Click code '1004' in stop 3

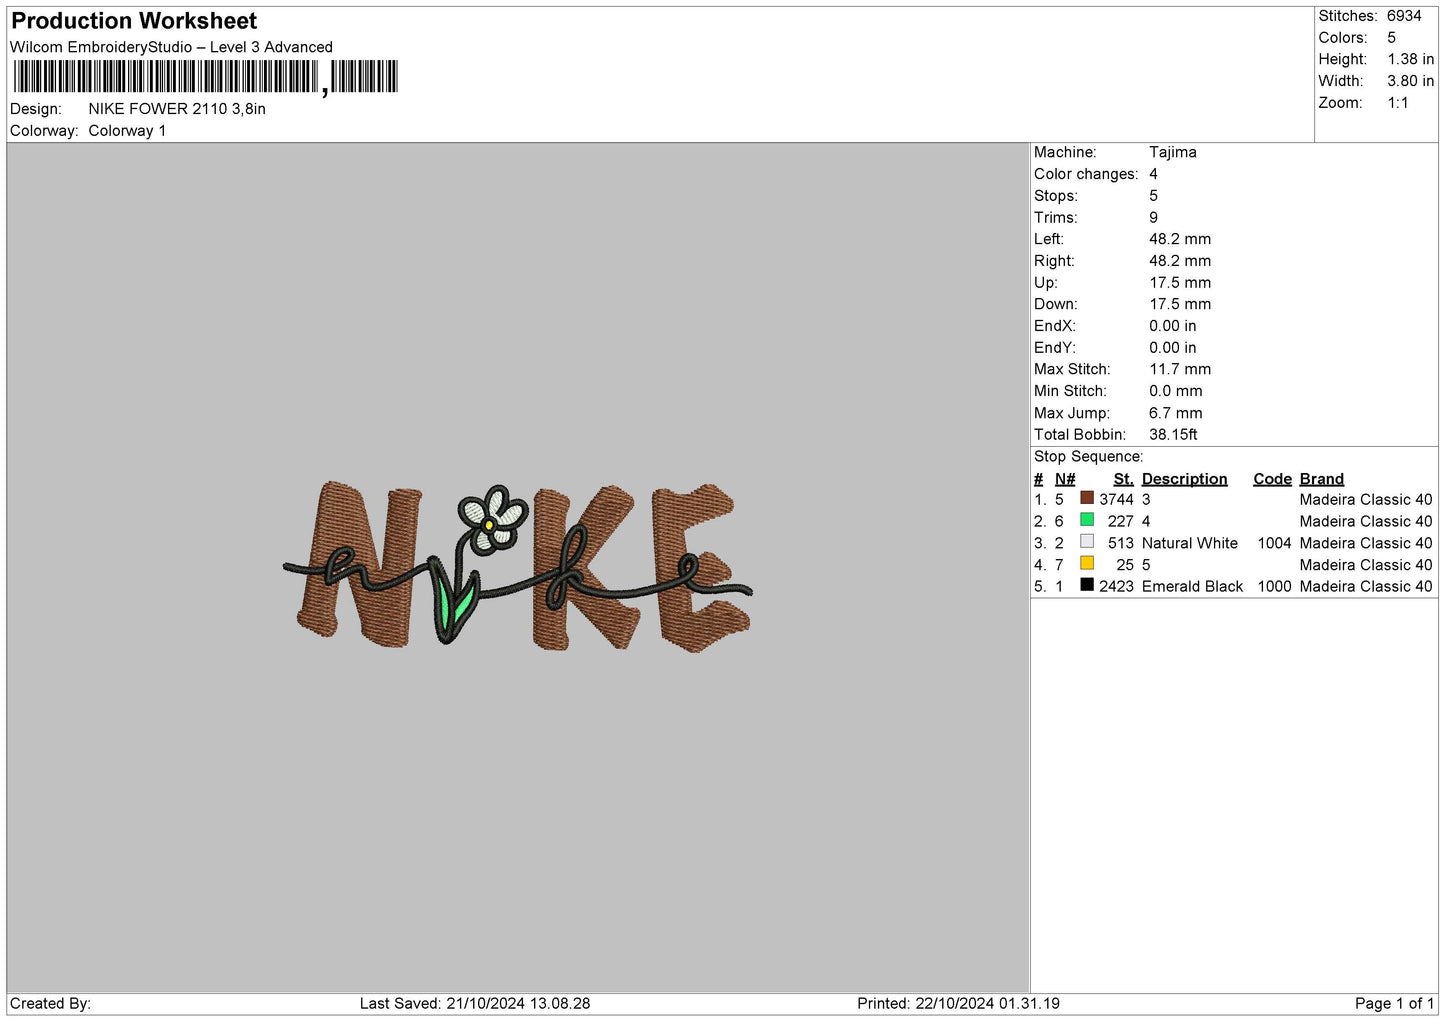tap(1274, 544)
